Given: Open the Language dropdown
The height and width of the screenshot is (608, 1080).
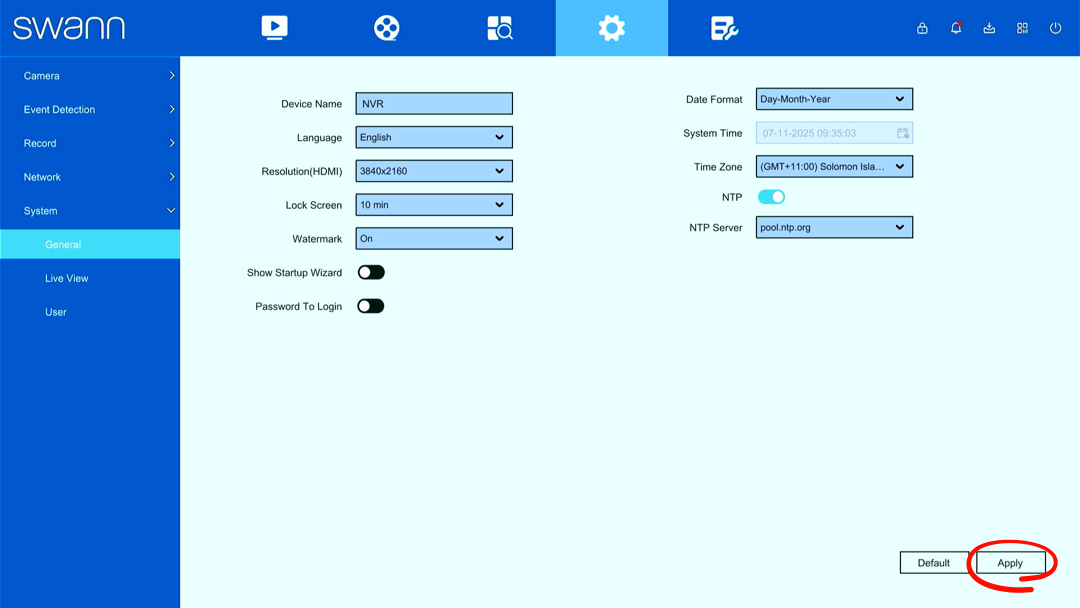Looking at the screenshot, I should pos(434,137).
